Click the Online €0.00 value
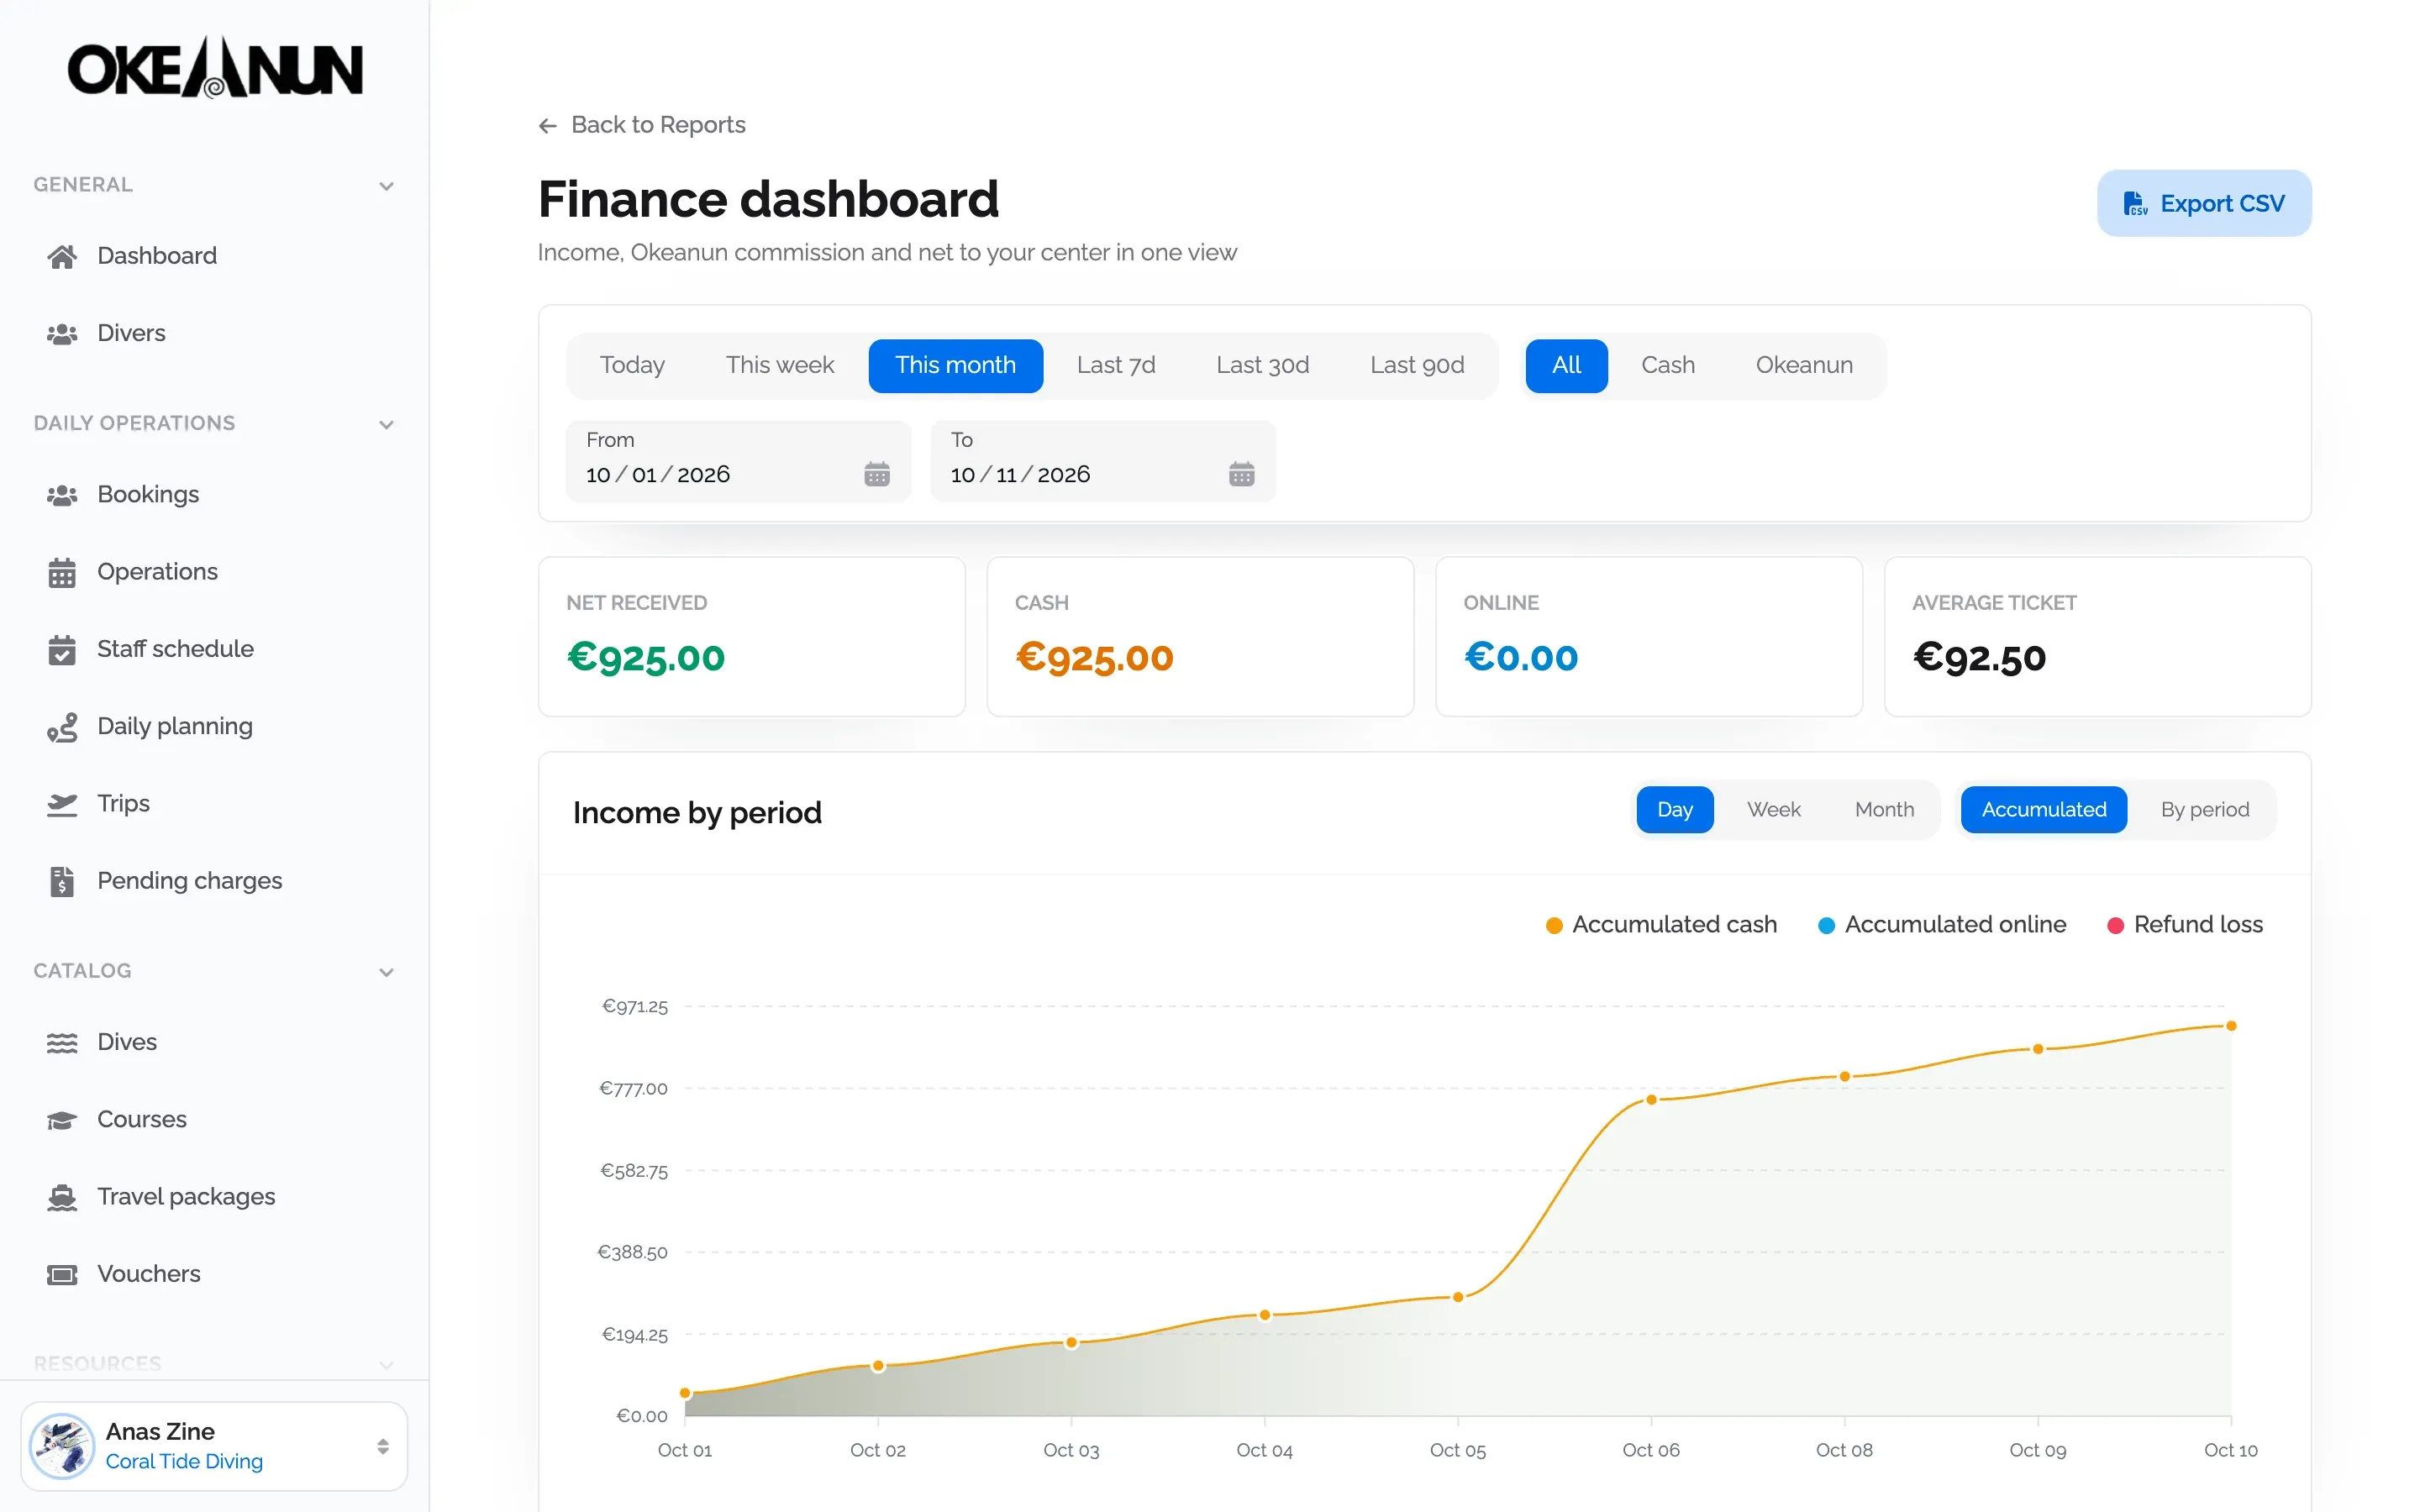 pyautogui.click(x=1521, y=658)
